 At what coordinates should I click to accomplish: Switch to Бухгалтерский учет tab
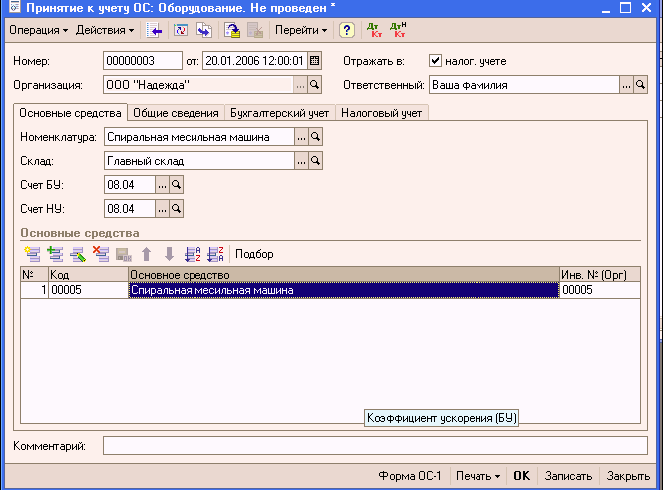coord(279,113)
